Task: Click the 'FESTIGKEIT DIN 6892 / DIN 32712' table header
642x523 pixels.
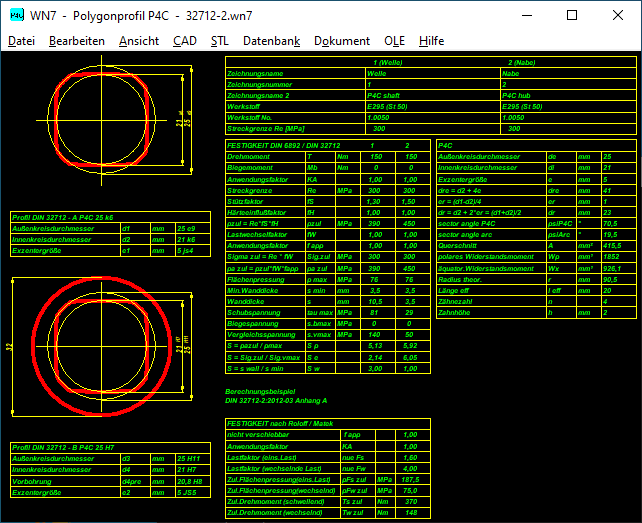Action: (286, 146)
